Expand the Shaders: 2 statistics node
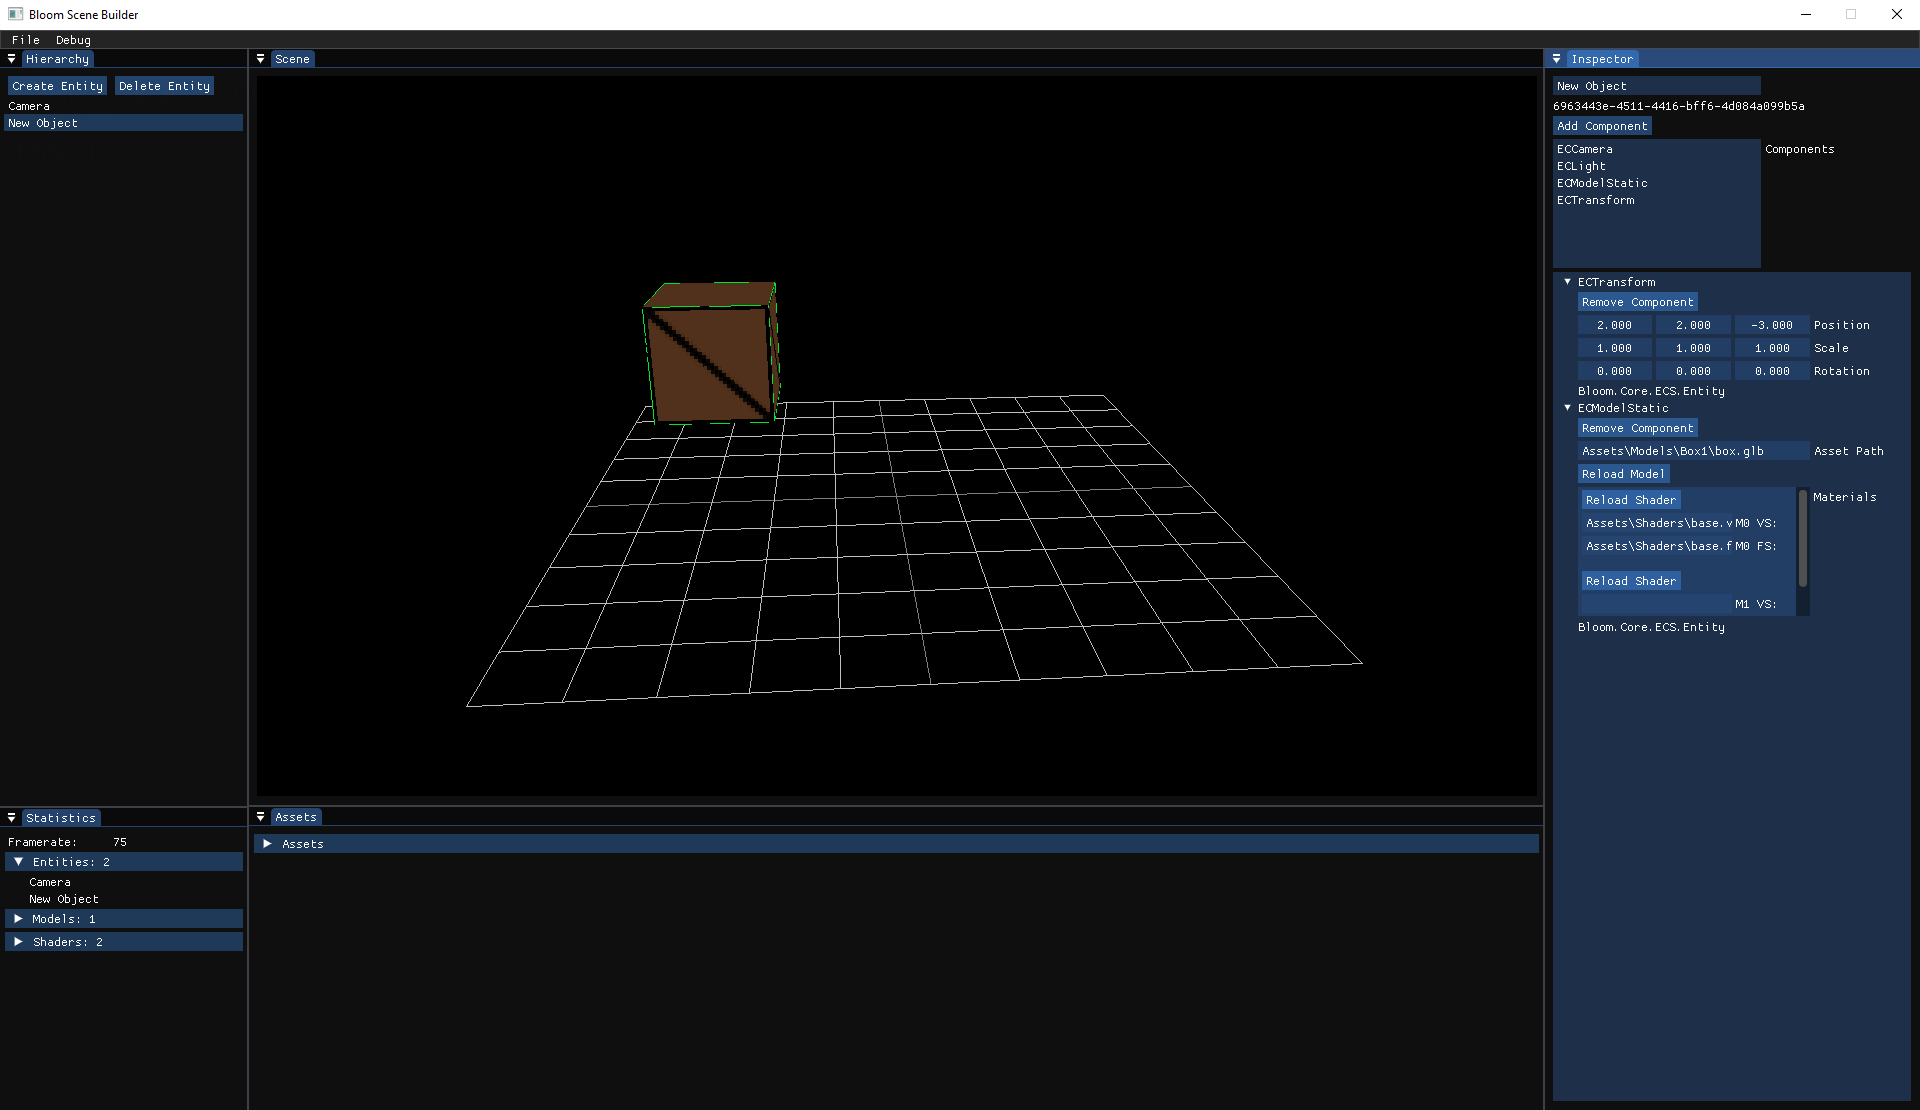Screen dimensions: 1920x1110 pyautogui.click(x=18, y=942)
